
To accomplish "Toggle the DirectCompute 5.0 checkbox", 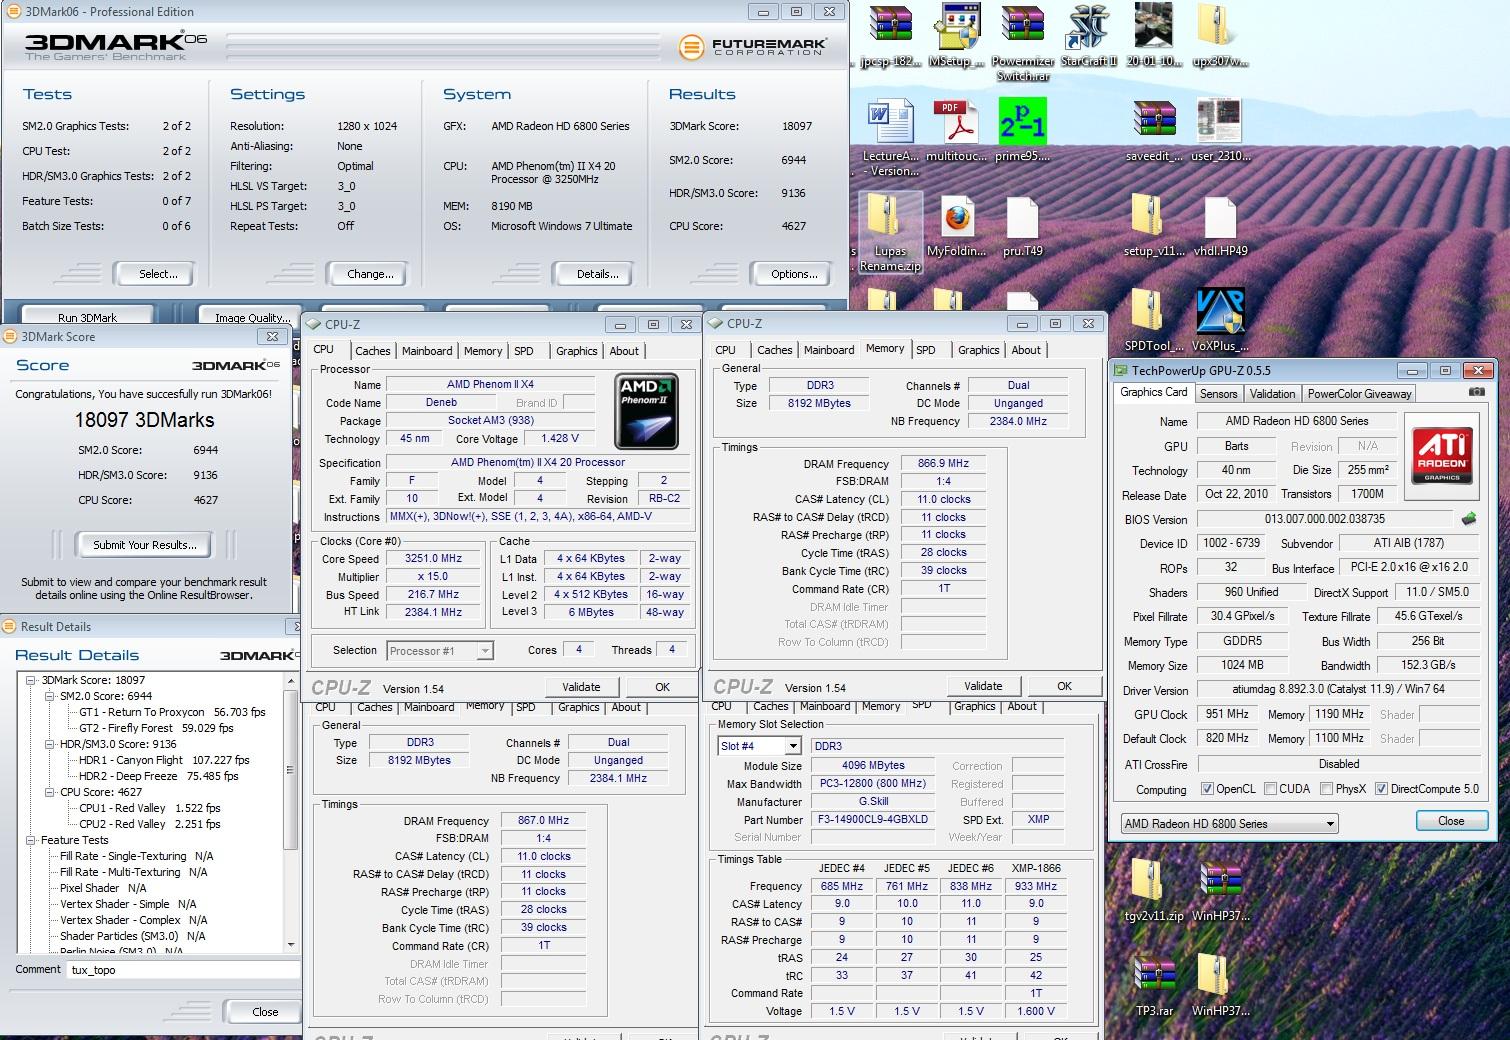I will pyautogui.click(x=1381, y=789).
